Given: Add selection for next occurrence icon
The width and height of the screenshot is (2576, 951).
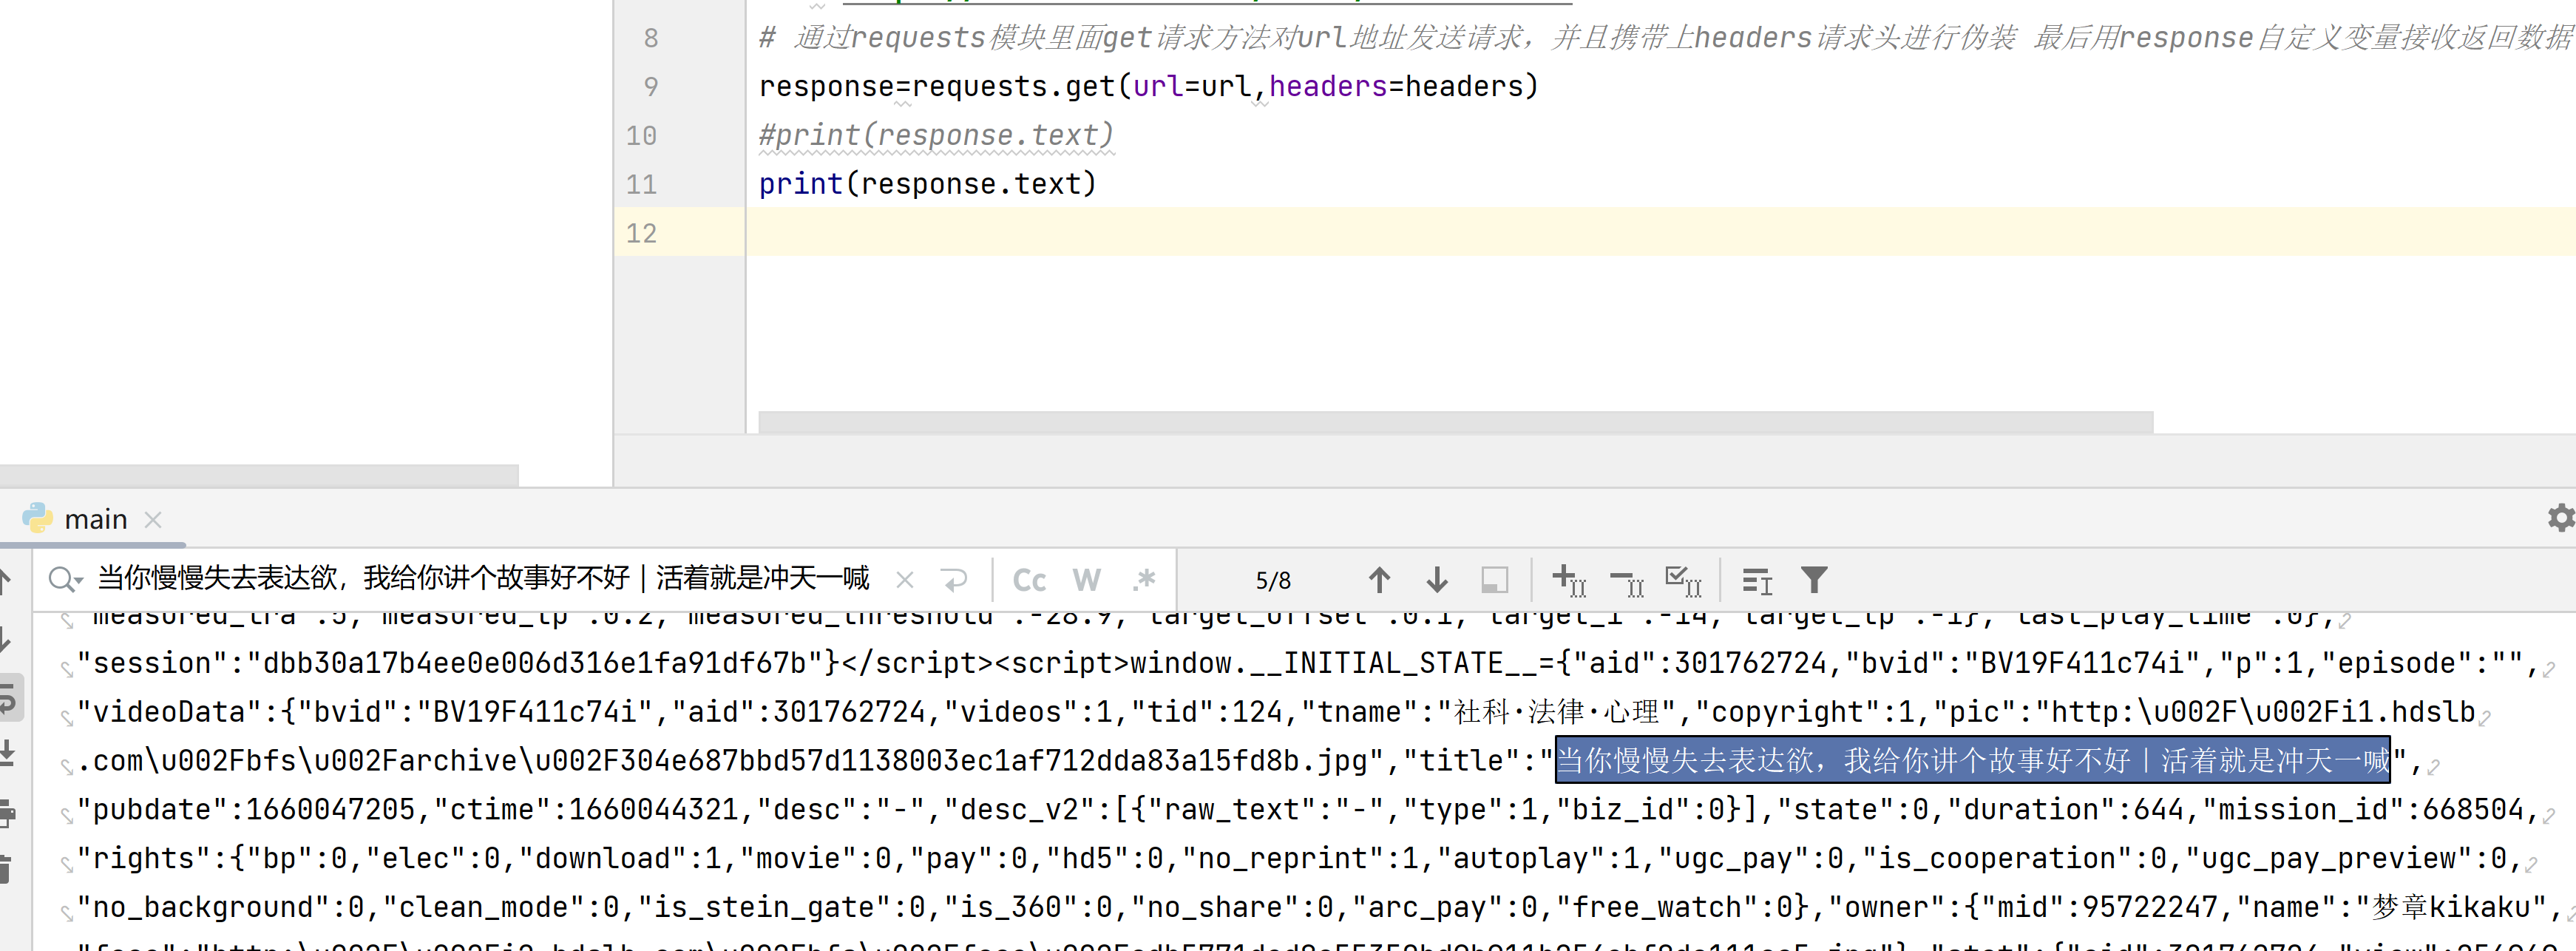Looking at the screenshot, I should [1568, 580].
